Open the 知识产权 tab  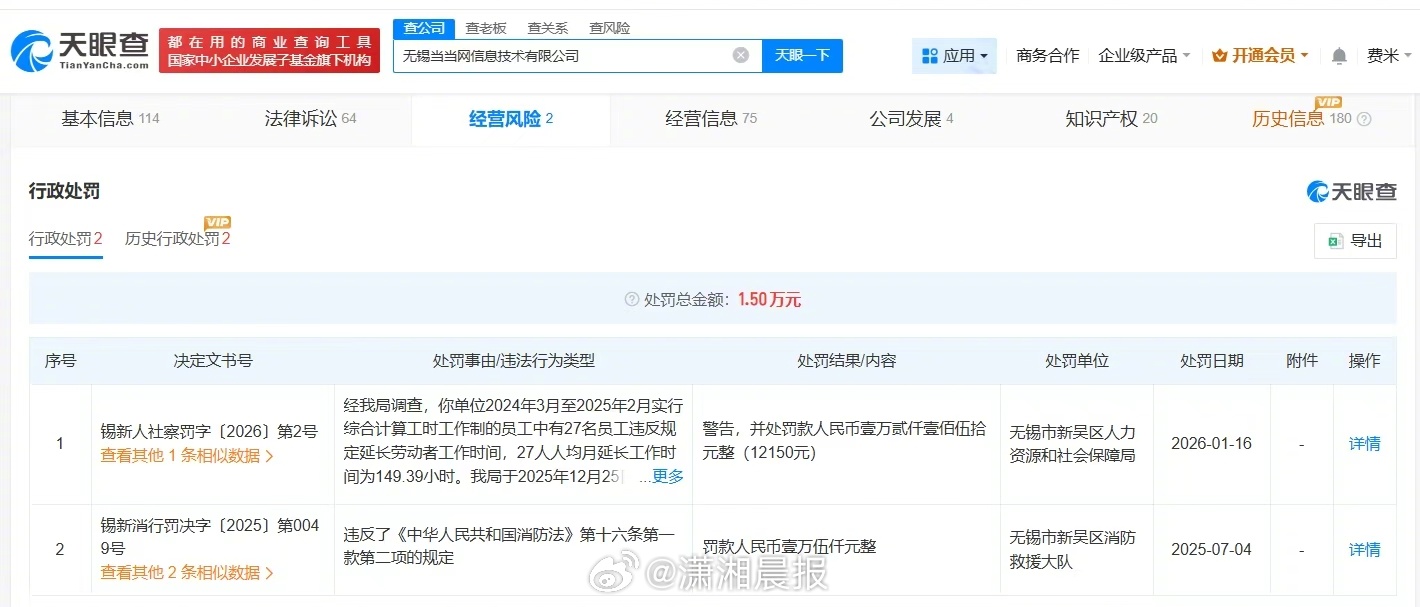[1111, 119]
